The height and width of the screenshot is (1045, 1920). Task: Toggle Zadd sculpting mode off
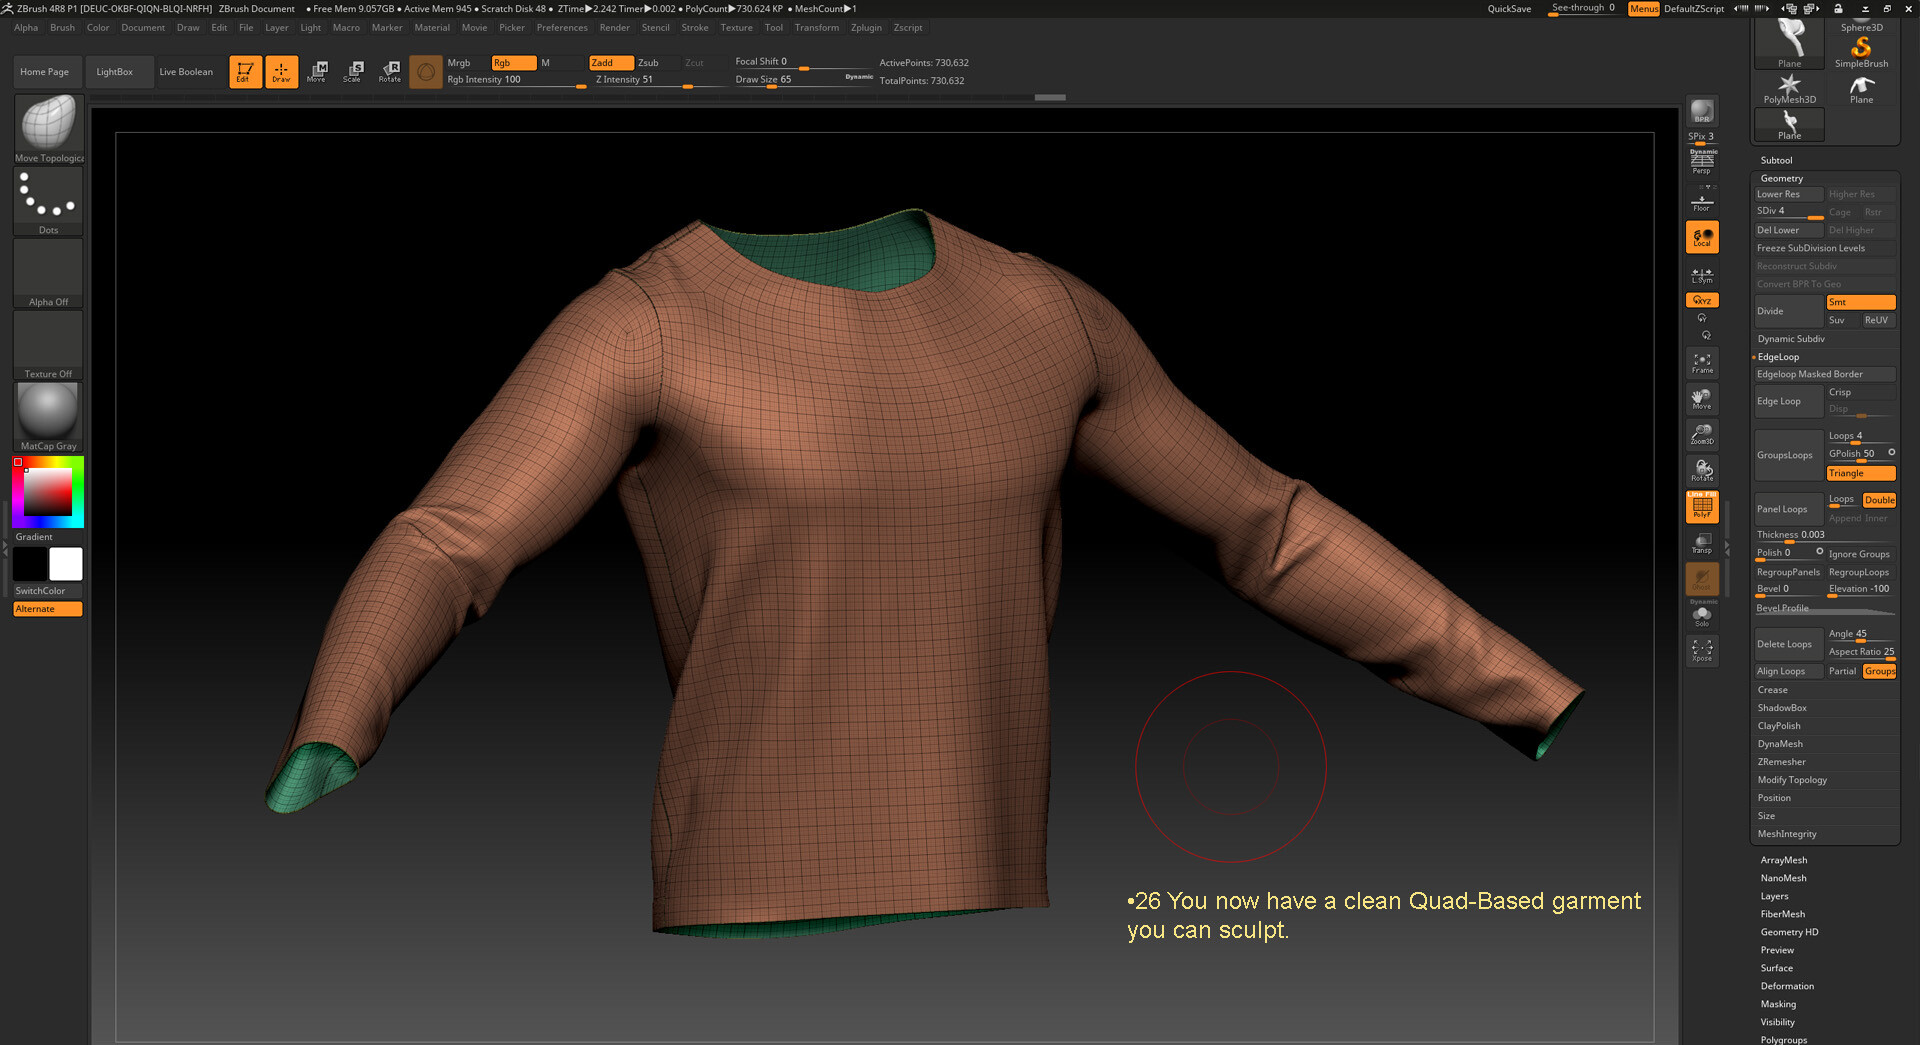610,62
